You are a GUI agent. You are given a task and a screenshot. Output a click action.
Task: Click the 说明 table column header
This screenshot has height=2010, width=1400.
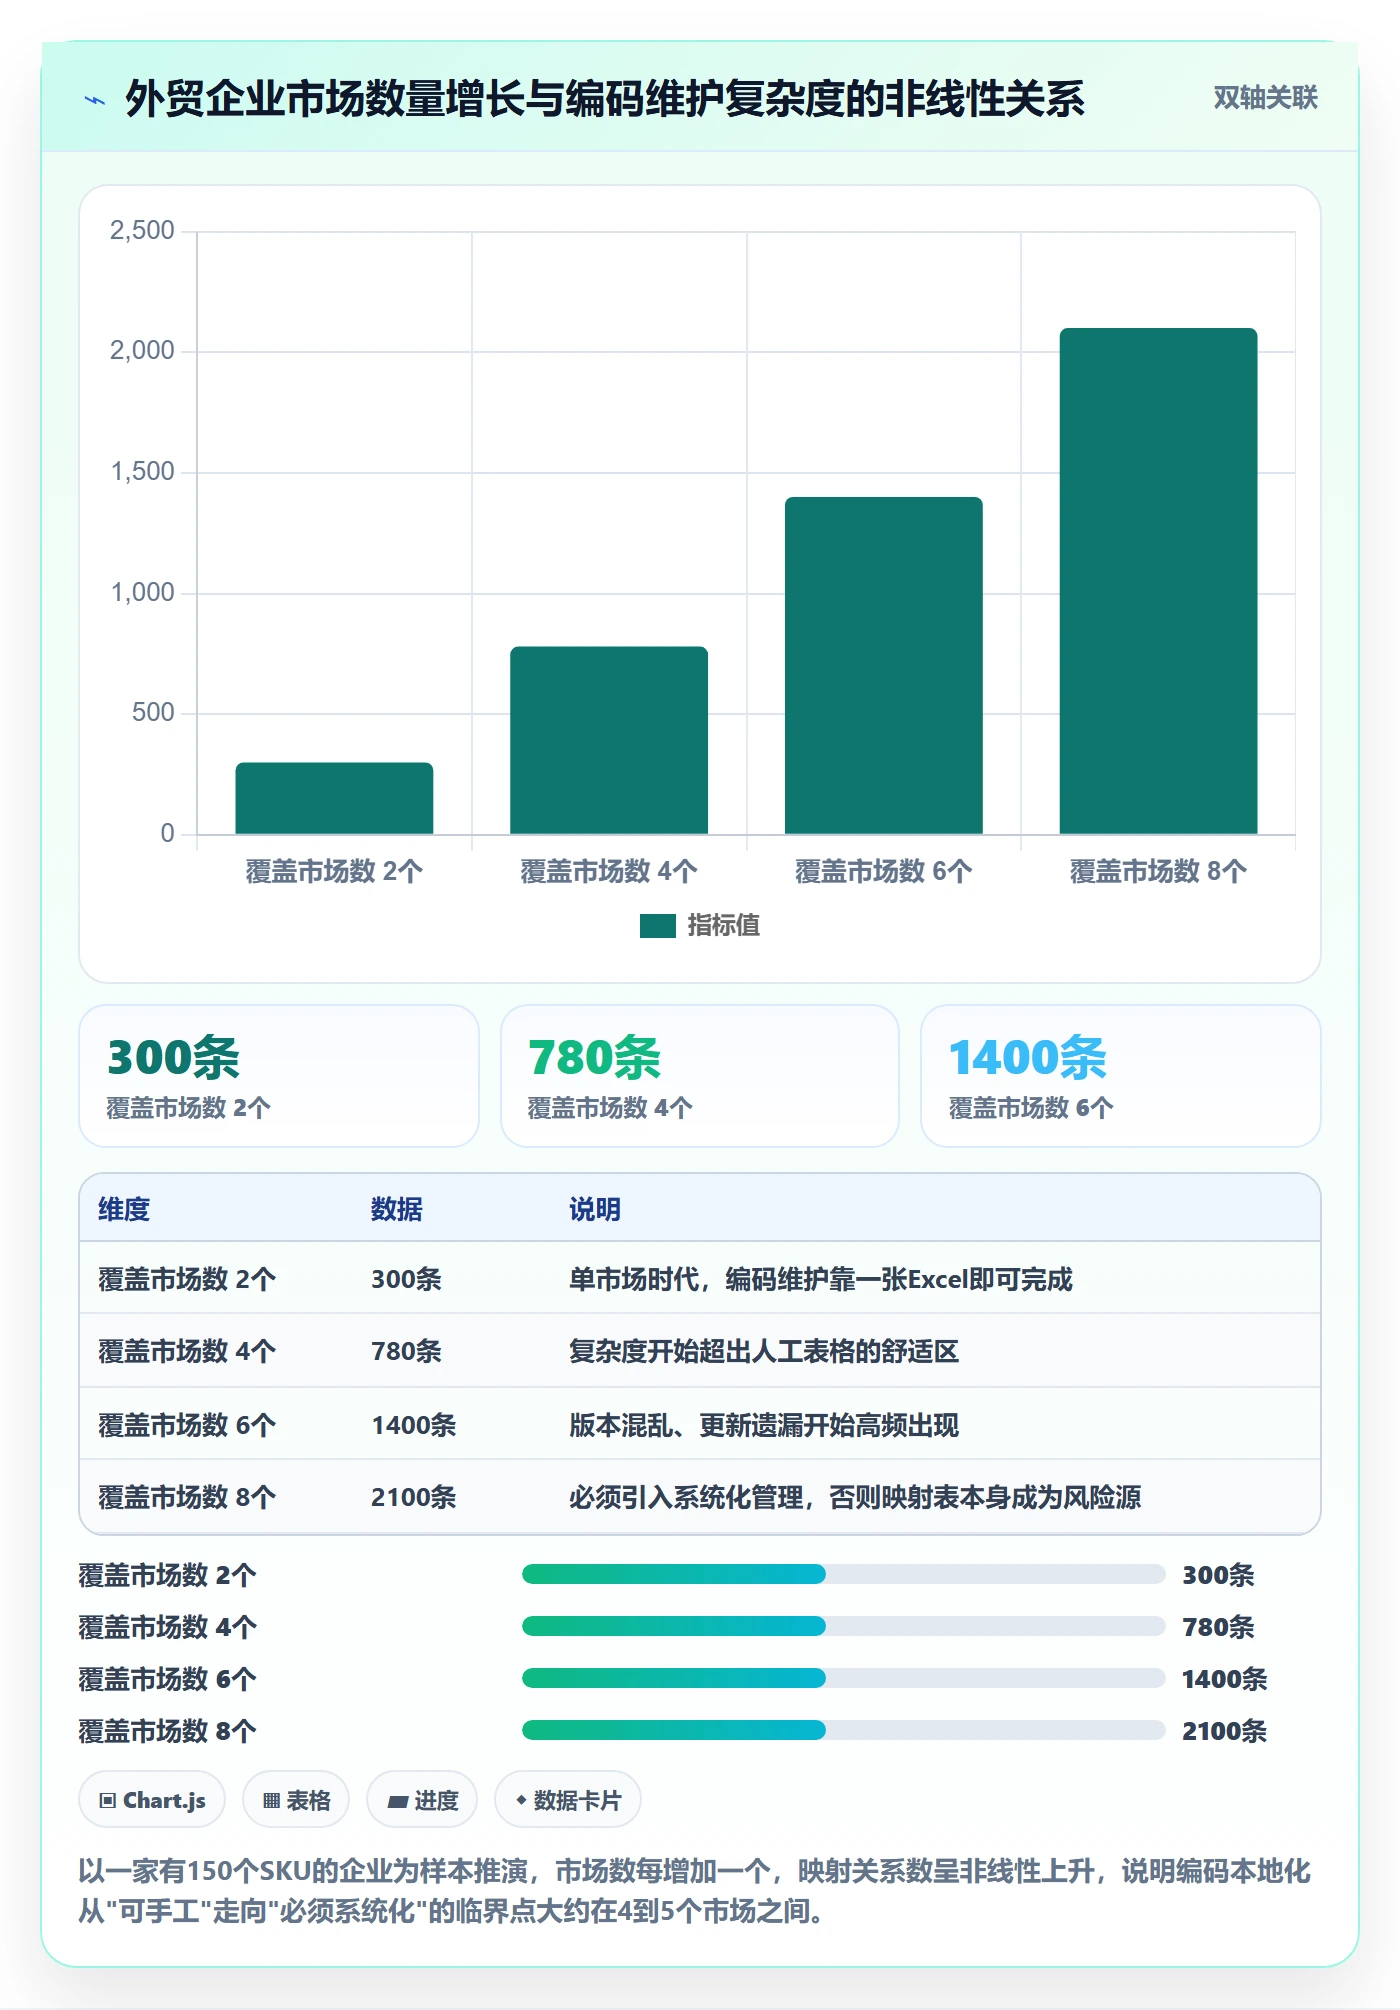[x=595, y=1210]
